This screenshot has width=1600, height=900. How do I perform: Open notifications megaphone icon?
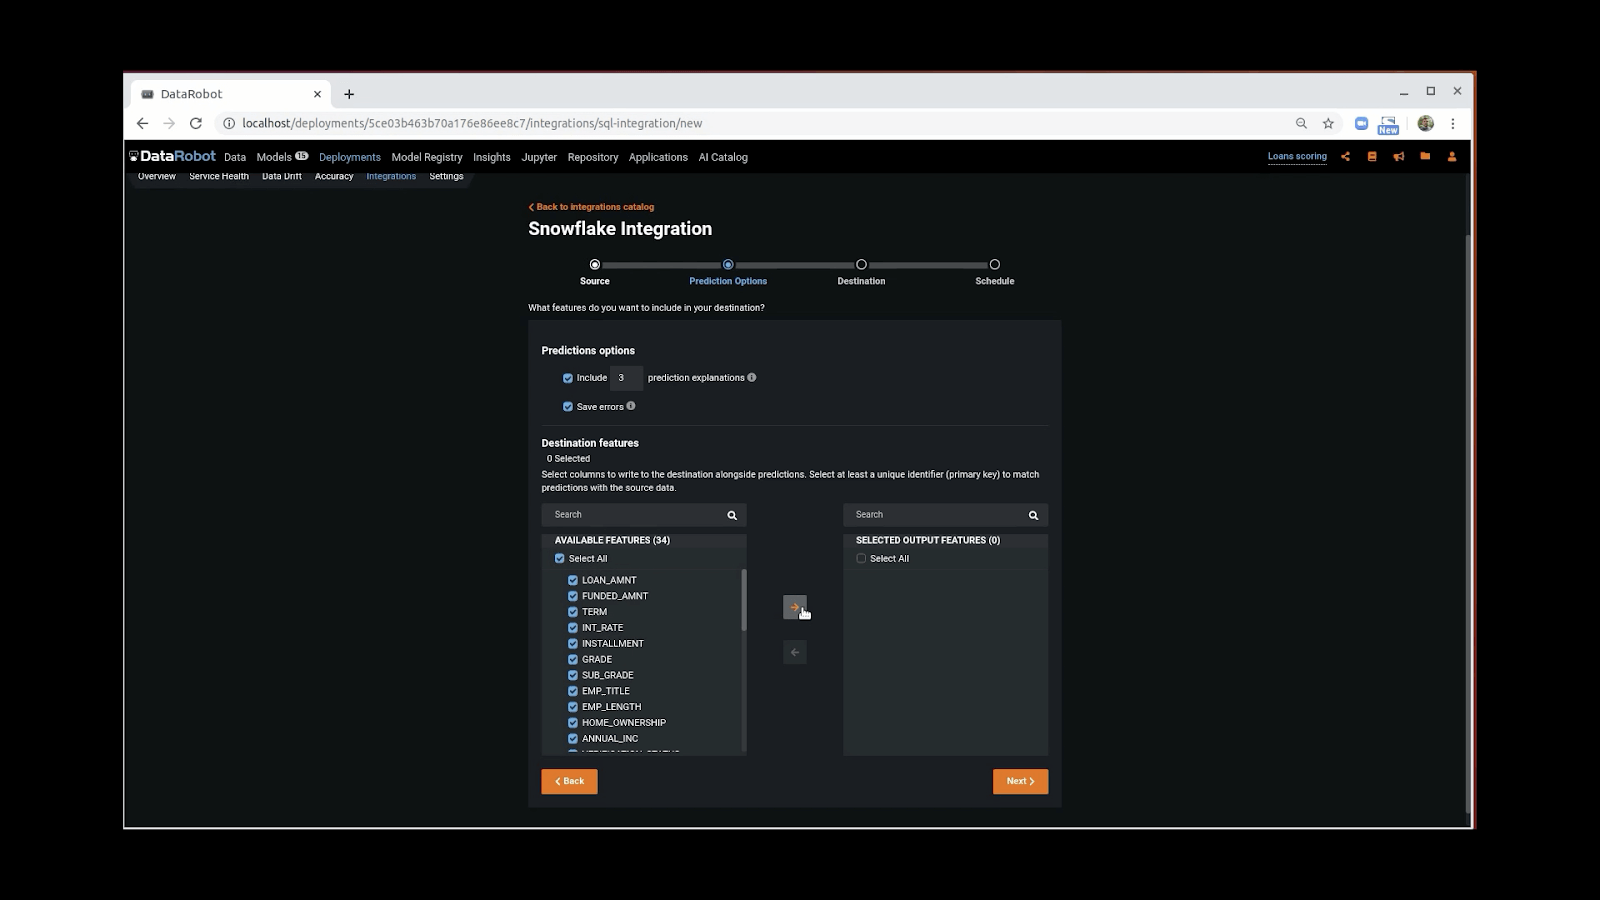click(x=1398, y=156)
